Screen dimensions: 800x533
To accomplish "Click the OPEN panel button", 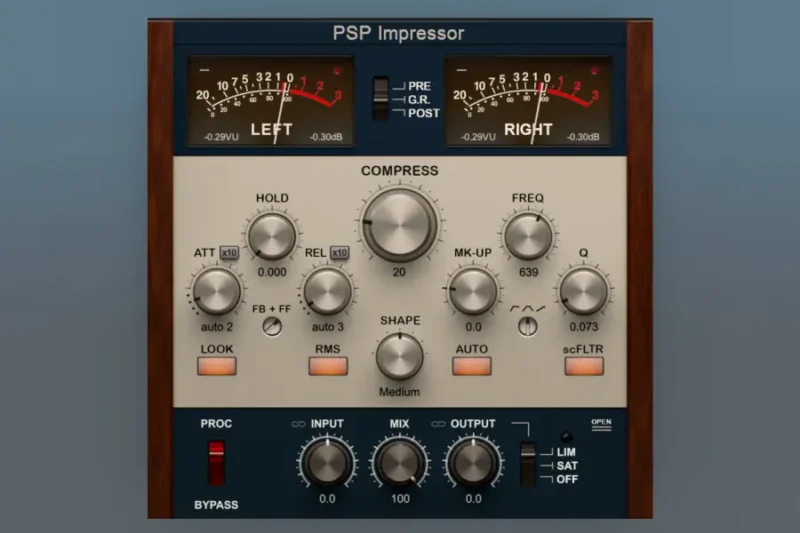I will pos(601,423).
